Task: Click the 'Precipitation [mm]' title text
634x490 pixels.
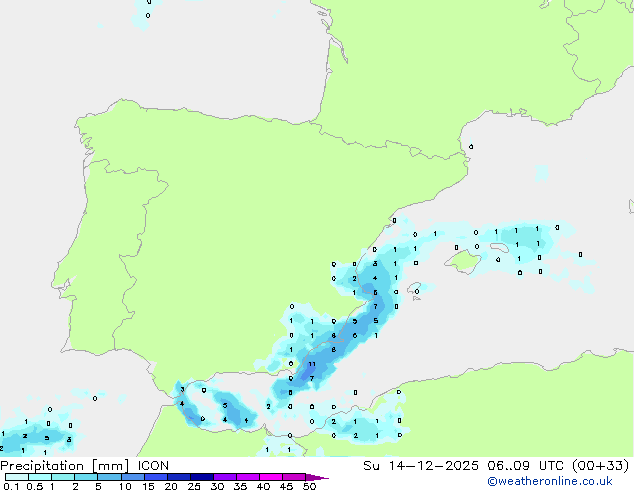Action: pyautogui.click(x=65, y=466)
